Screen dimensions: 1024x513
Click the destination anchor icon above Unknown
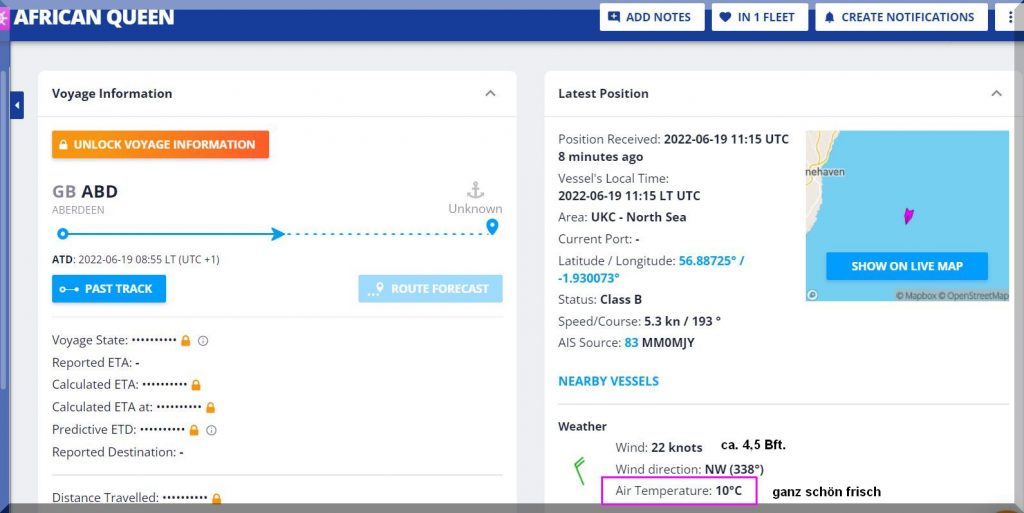(x=475, y=190)
